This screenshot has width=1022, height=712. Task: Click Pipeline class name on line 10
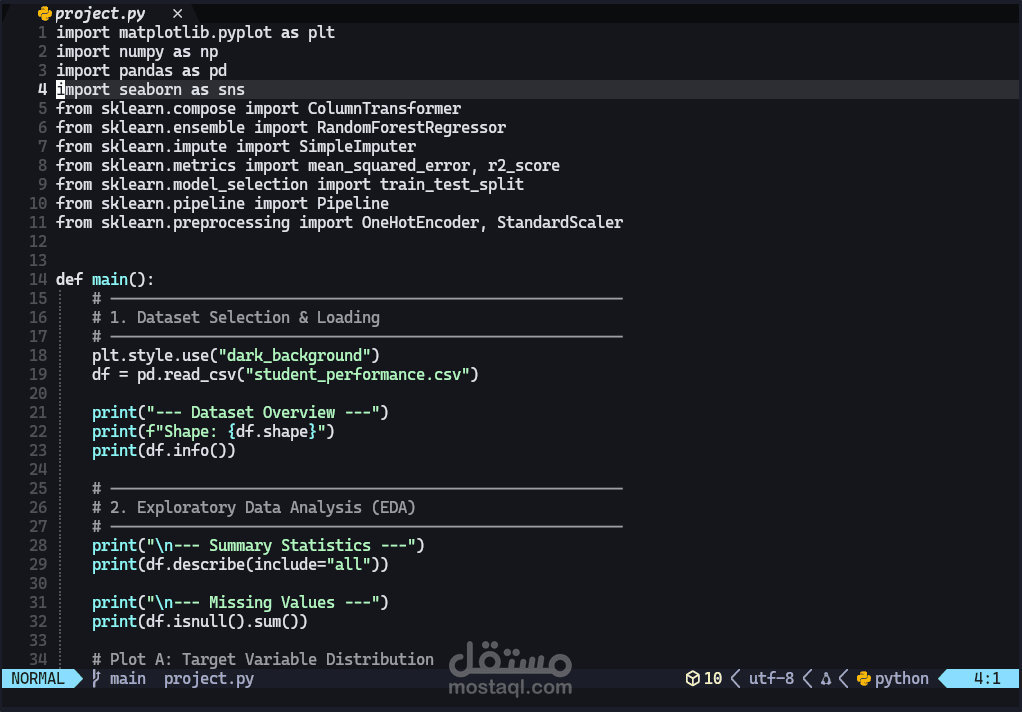(353, 203)
